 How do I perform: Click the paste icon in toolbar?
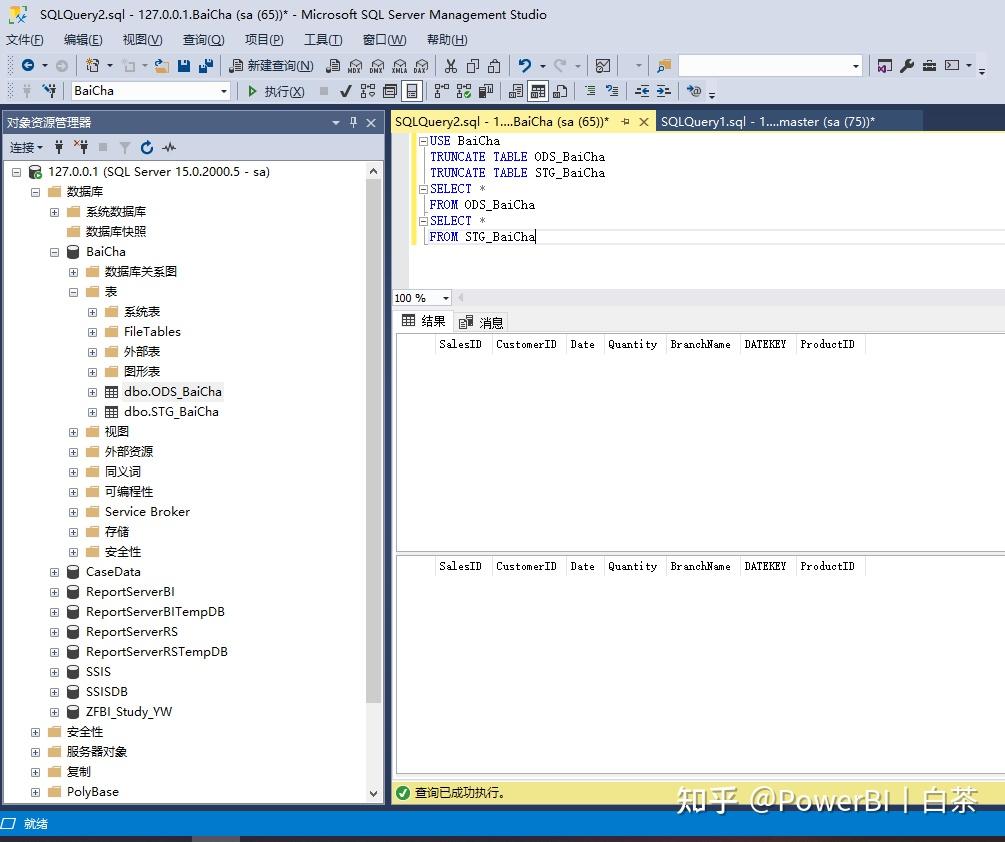coord(494,65)
